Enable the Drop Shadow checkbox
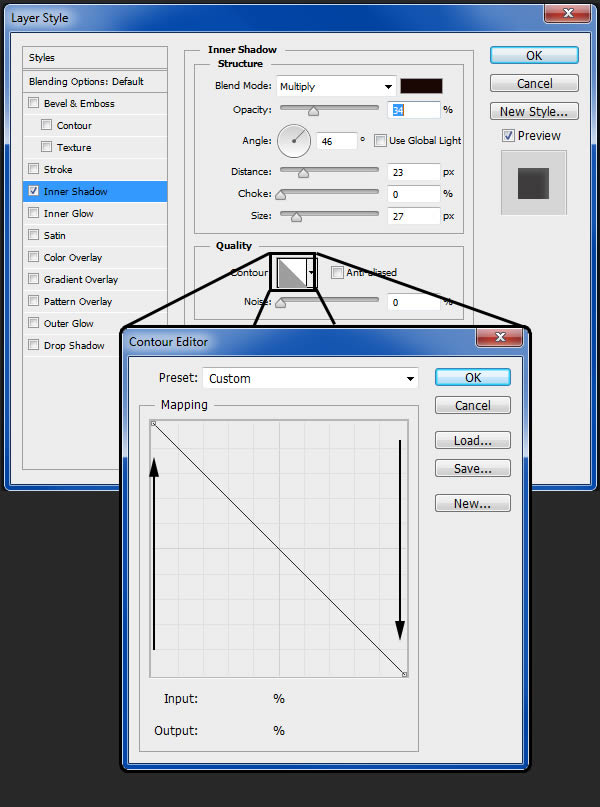The height and width of the screenshot is (807, 600). [33, 345]
